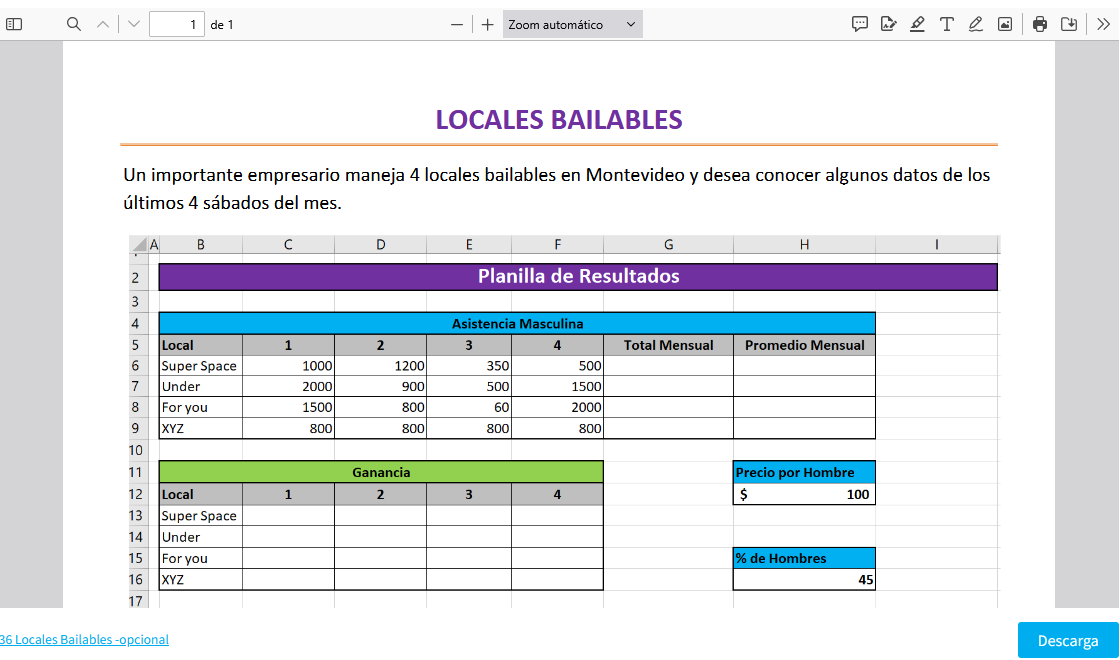Go to next page arrow

click(134, 24)
